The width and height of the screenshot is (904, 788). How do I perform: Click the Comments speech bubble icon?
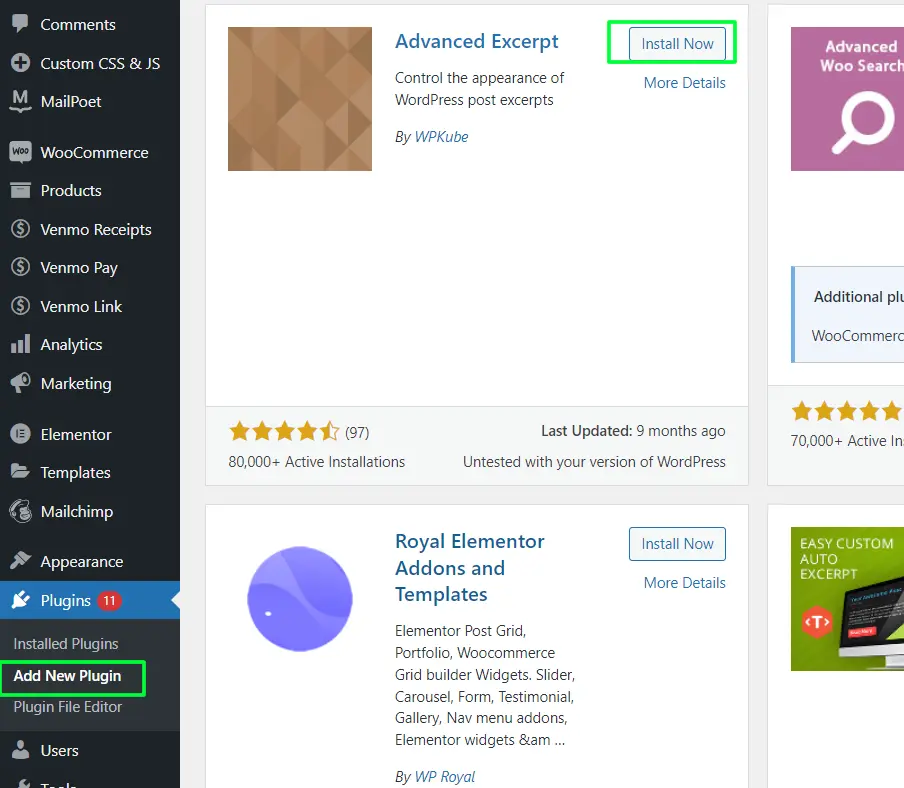click(20, 25)
